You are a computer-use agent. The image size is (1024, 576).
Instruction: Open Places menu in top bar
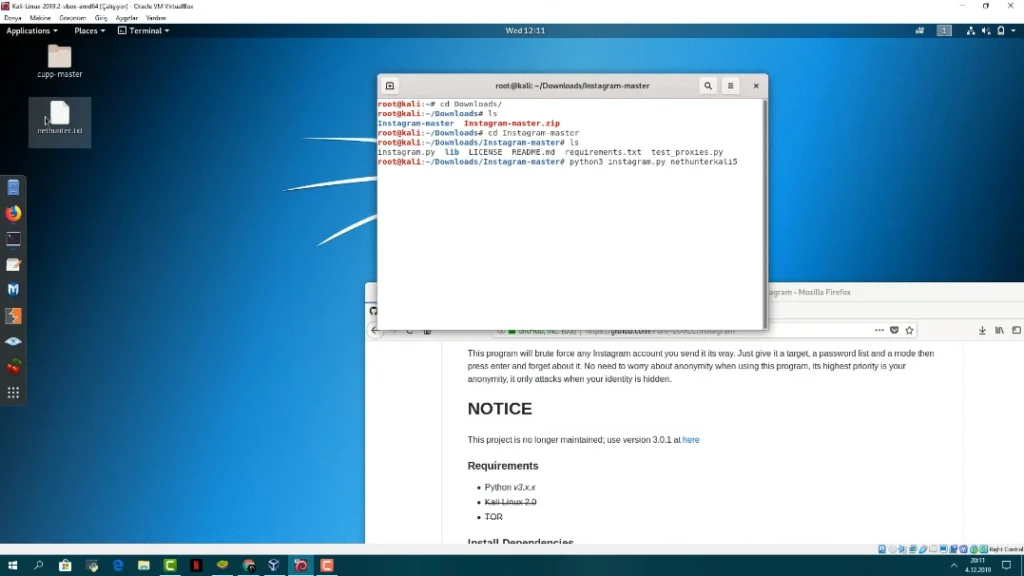[89, 31]
